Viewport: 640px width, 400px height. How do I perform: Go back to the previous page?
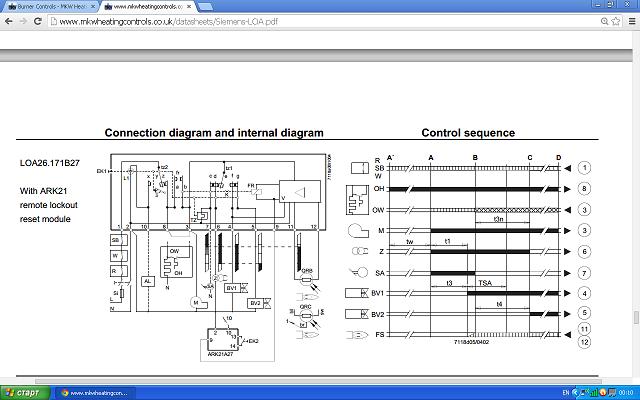9,20
